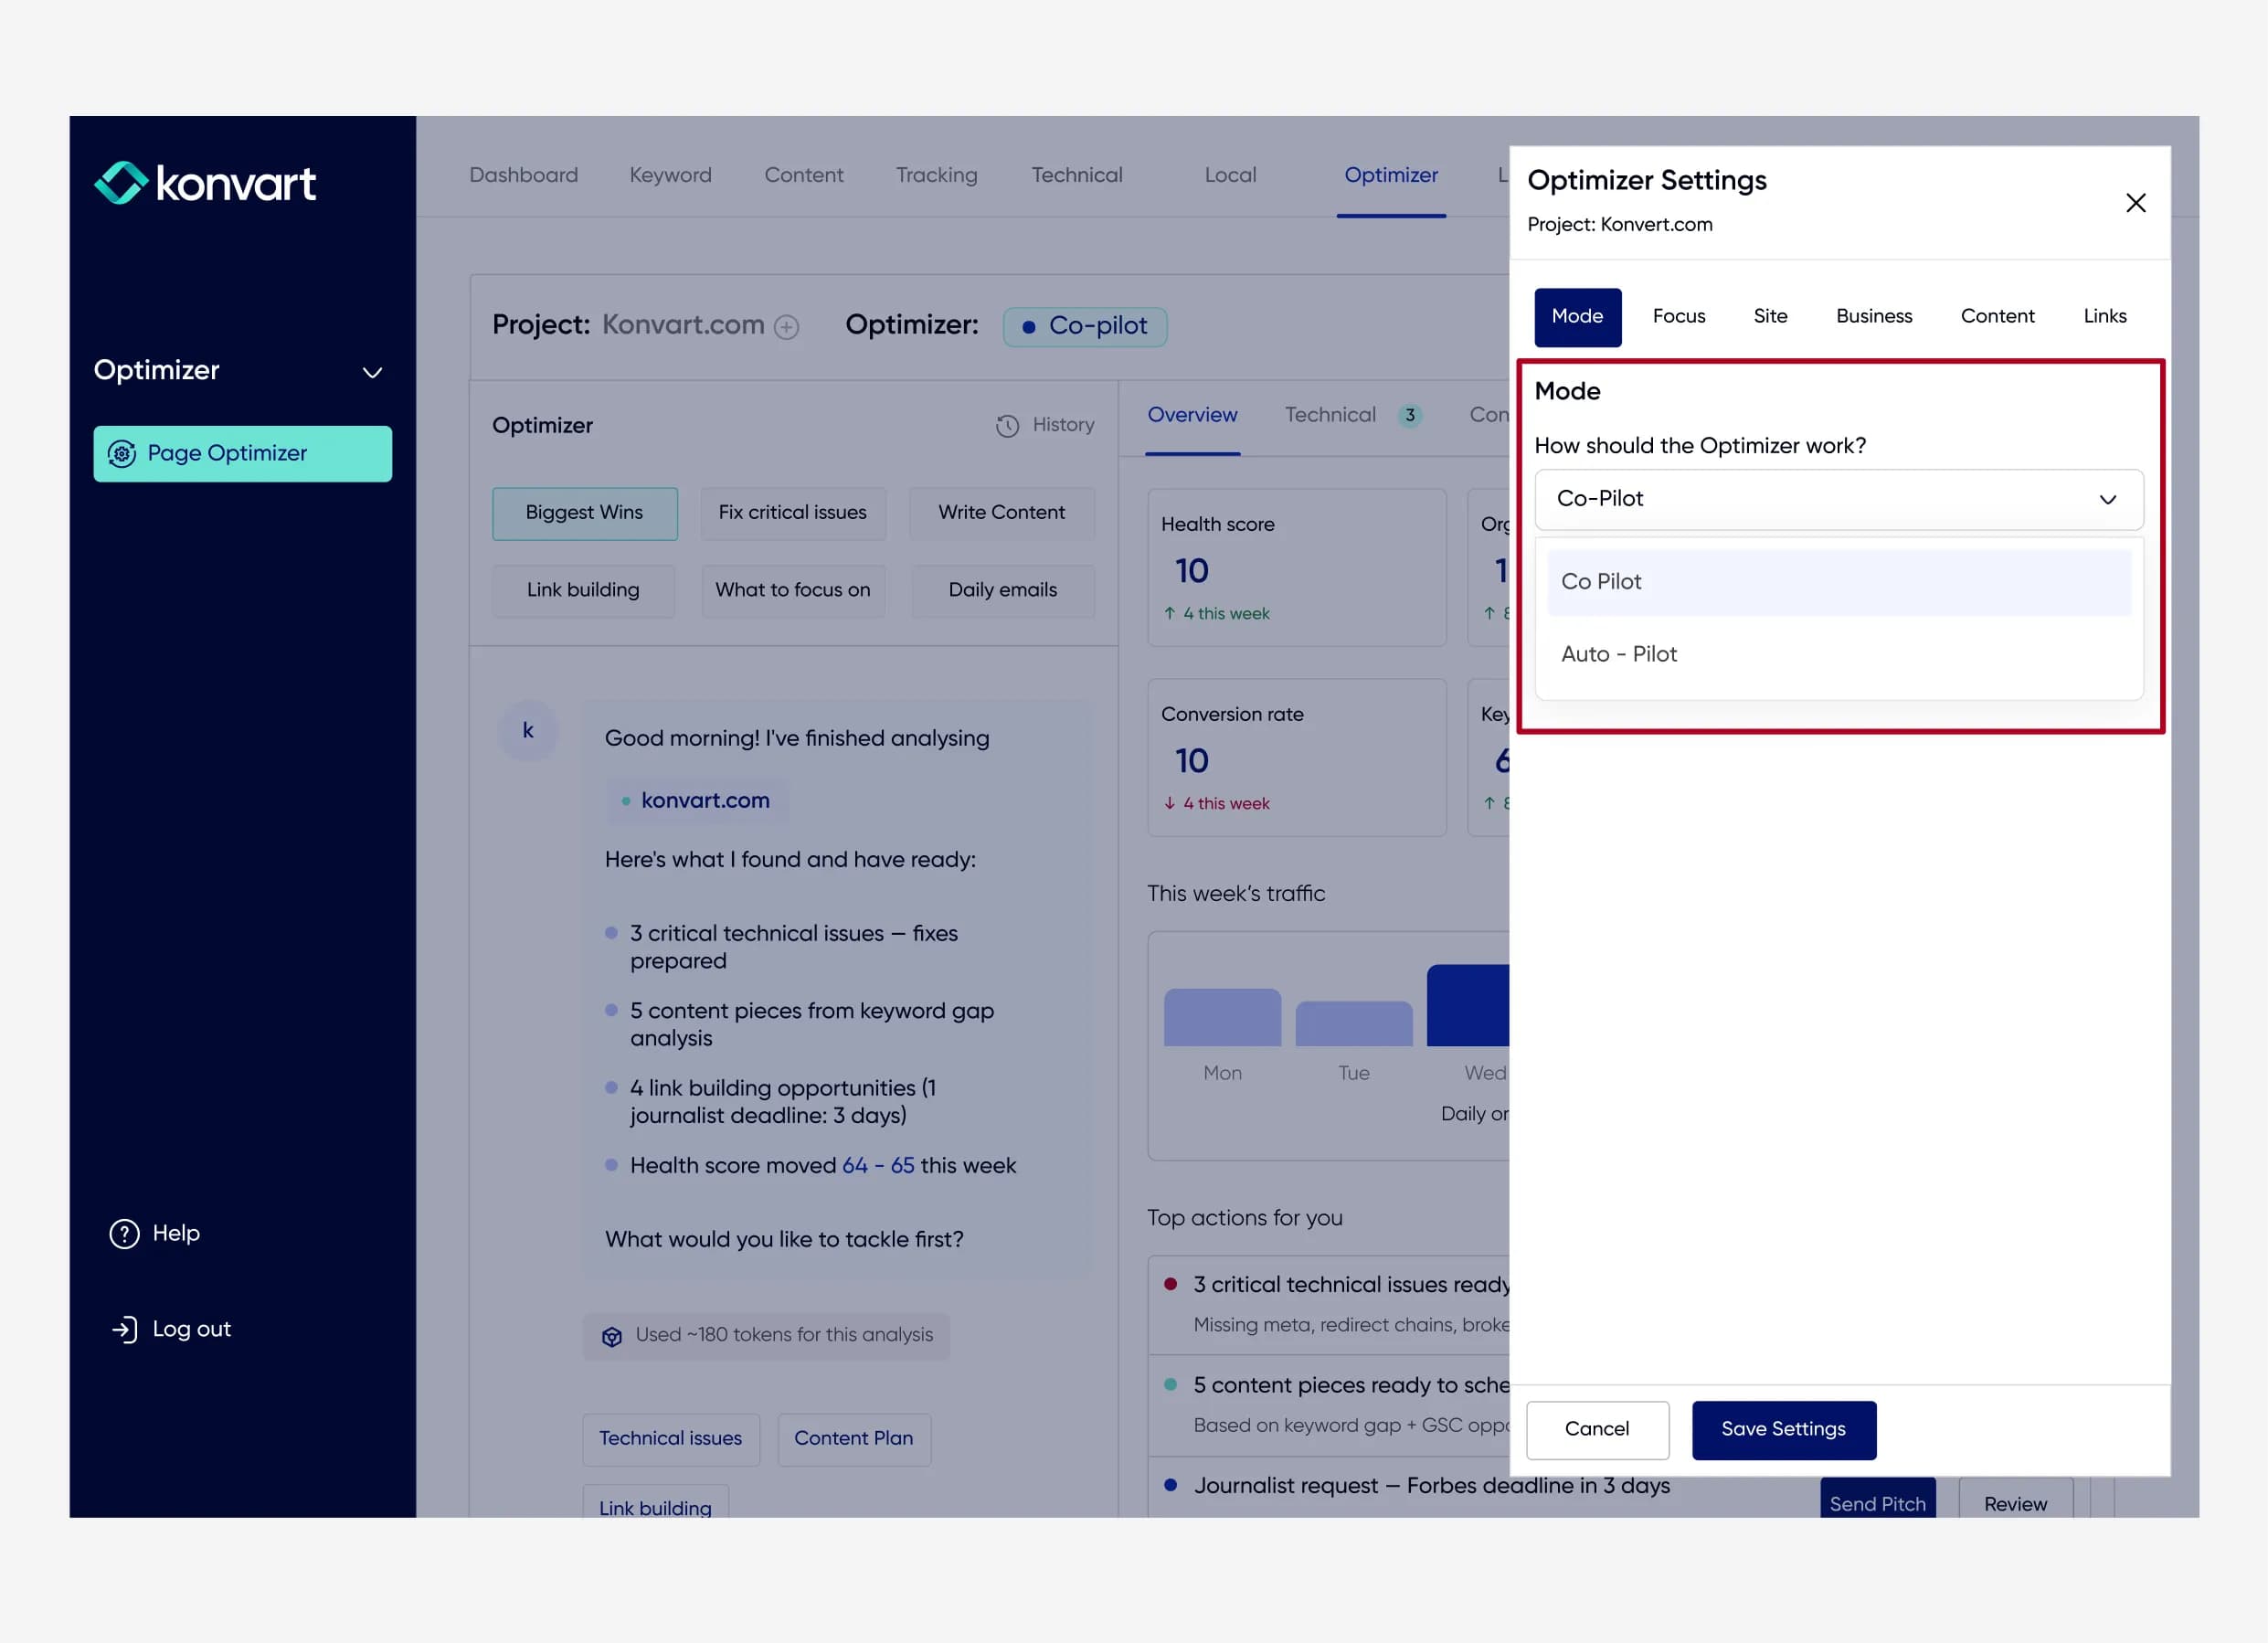Click Write Content button
2268x1643 pixels.
click(x=1001, y=514)
